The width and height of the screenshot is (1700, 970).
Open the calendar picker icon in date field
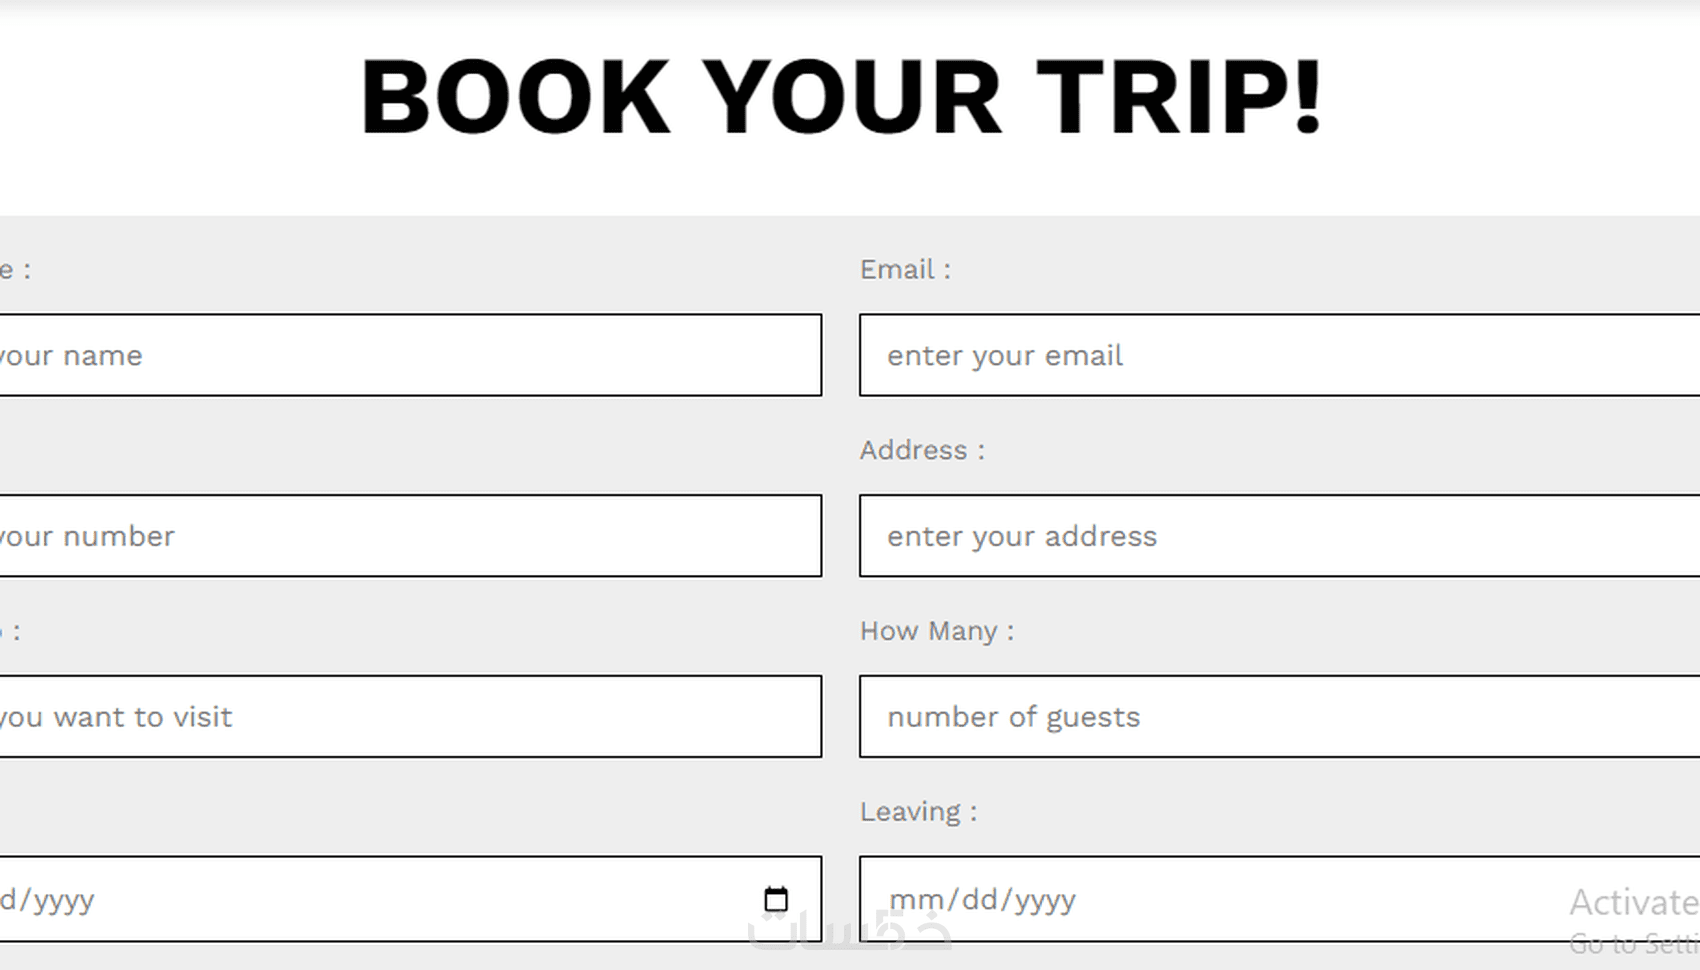776,899
